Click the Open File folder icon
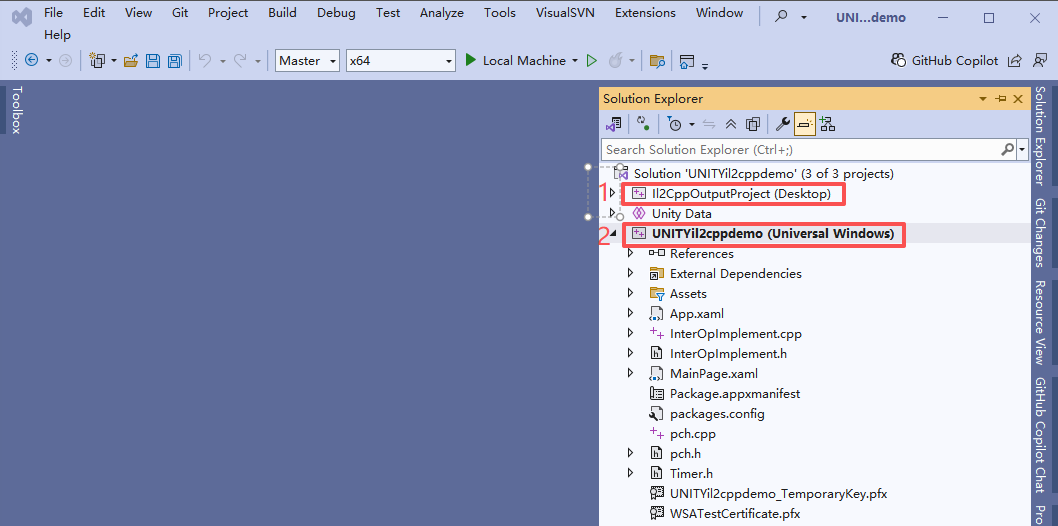Screen dimensions: 1058x526 pyautogui.click(x=131, y=61)
